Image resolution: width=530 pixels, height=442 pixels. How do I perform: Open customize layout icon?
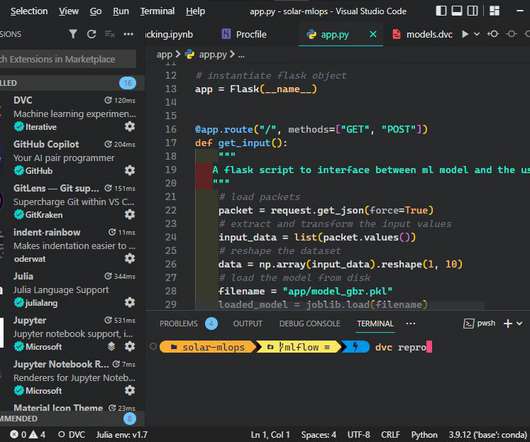tap(495, 11)
